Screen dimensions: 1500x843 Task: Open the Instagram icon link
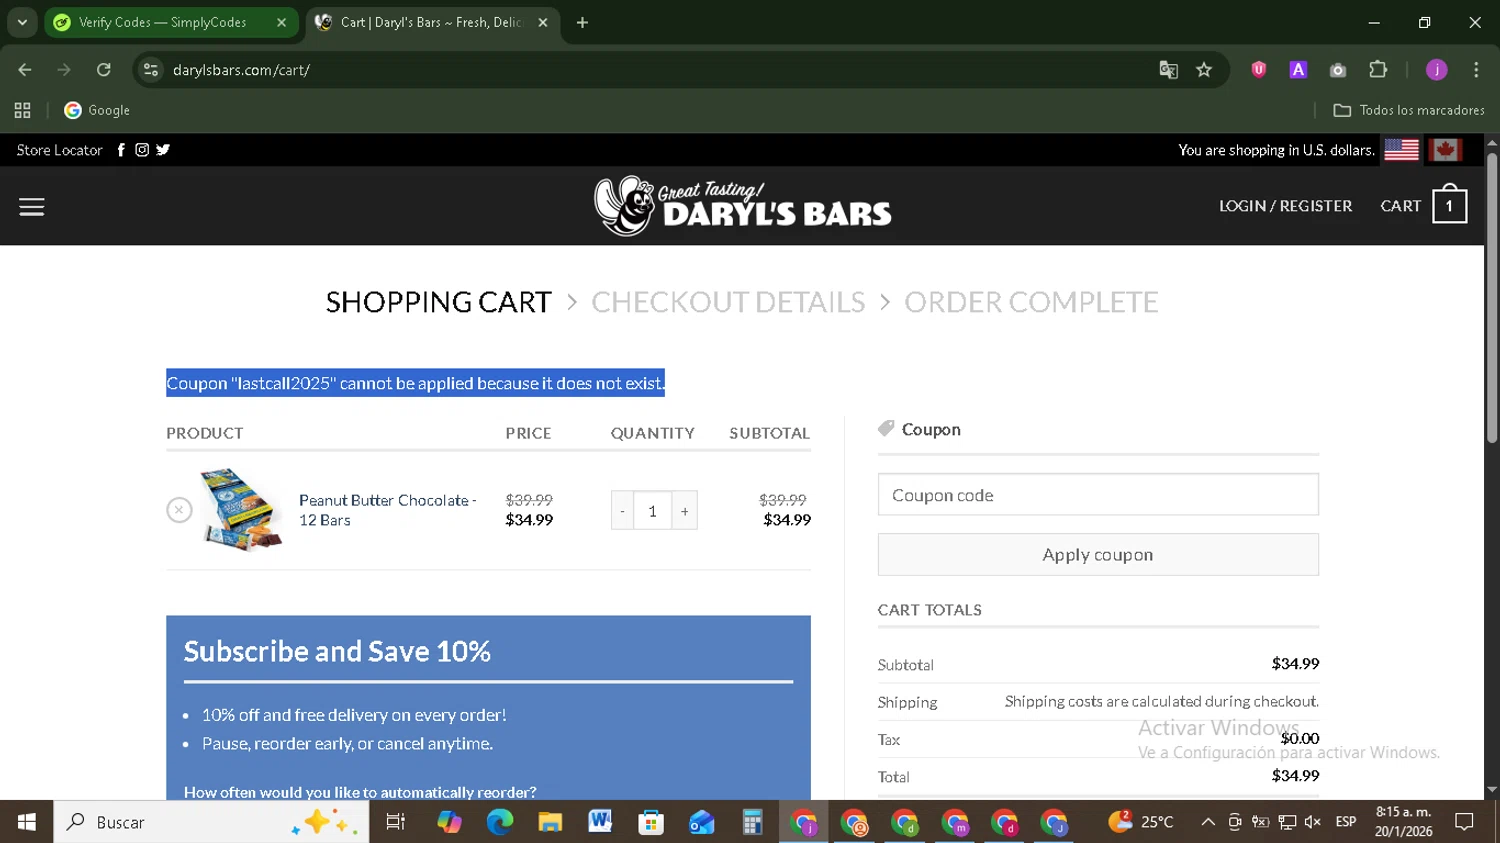(x=142, y=150)
